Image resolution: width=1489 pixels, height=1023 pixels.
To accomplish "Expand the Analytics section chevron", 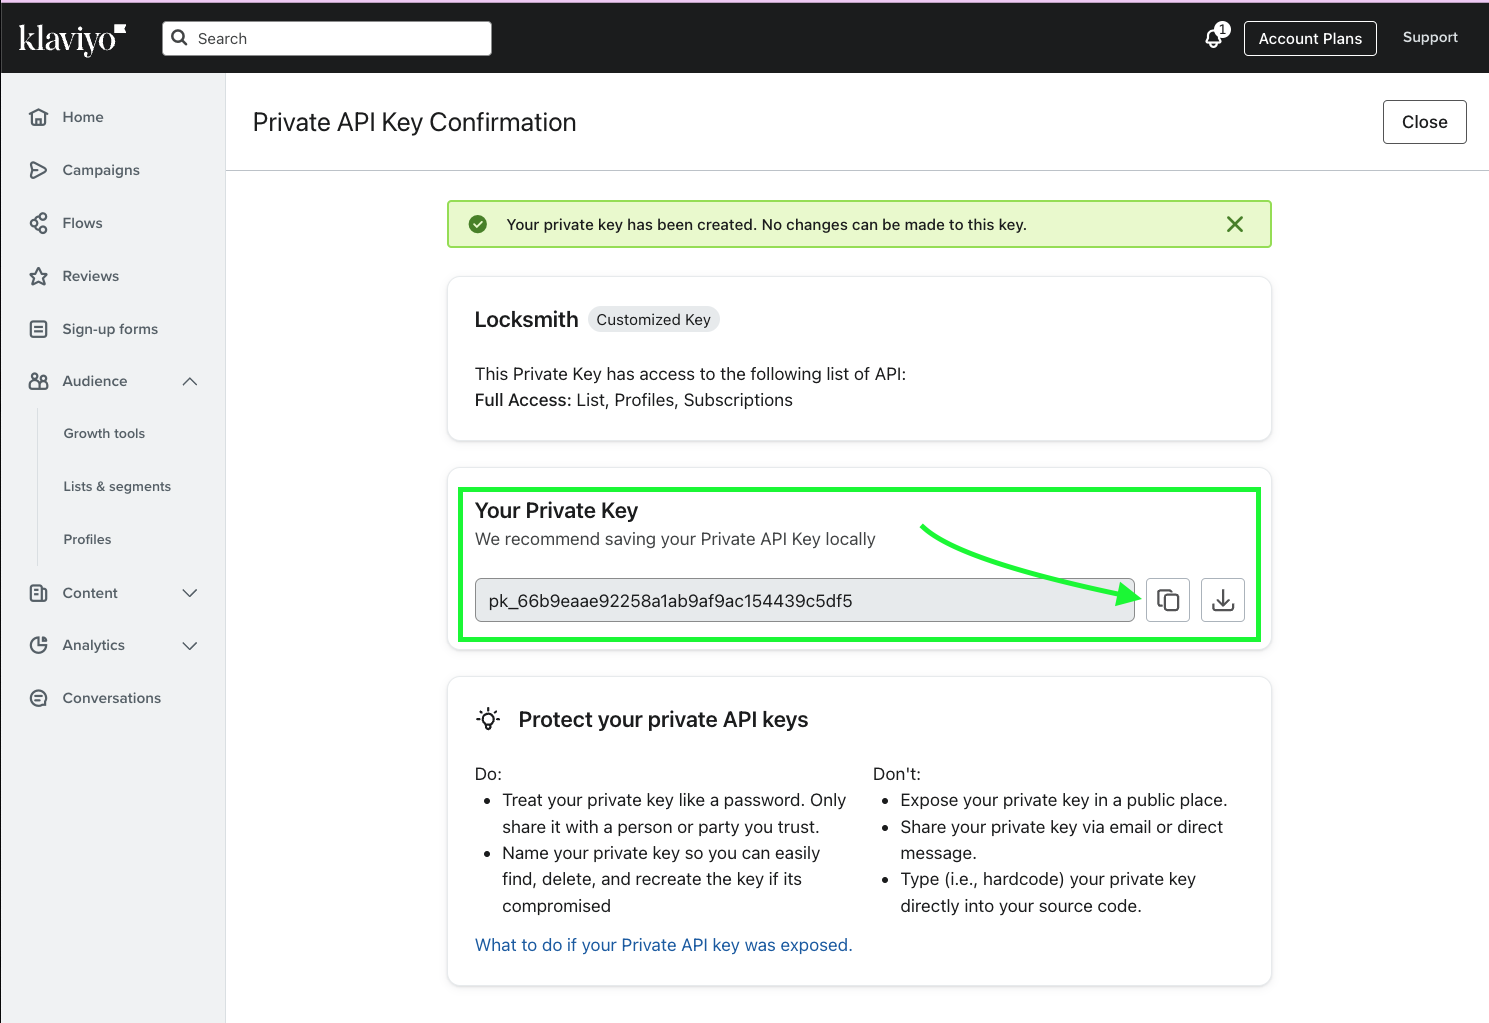I will click(190, 645).
